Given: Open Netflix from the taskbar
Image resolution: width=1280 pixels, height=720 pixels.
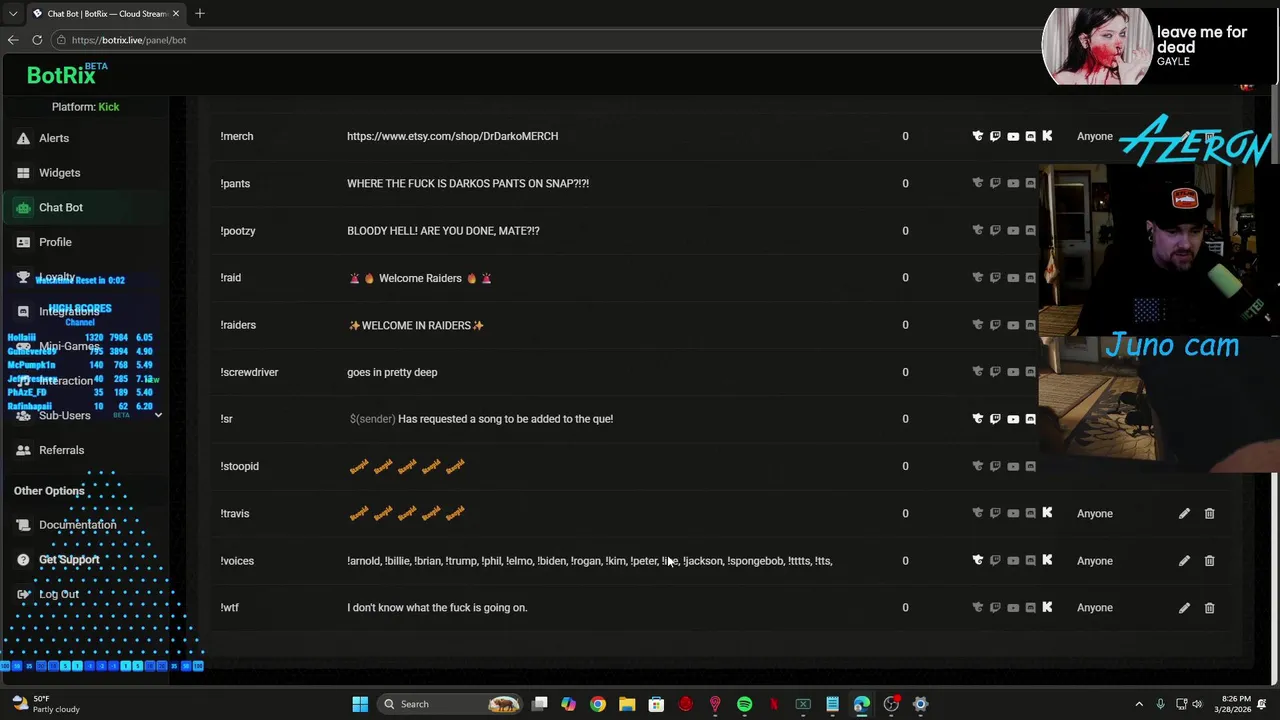Looking at the screenshot, I should click(x=774, y=704).
